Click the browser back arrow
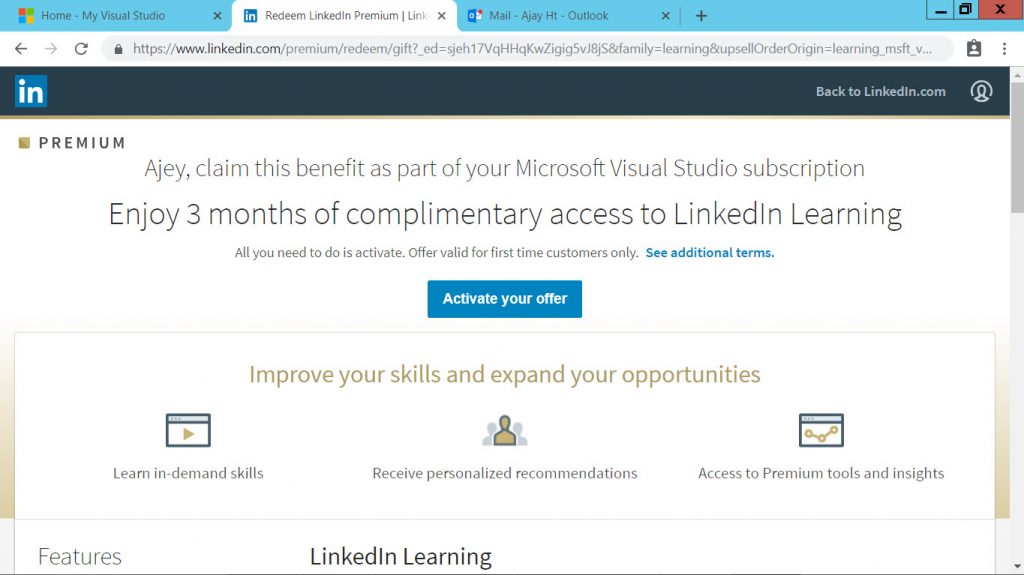The width and height of the screenshot is (1024, 575). [x=21, y=48]
